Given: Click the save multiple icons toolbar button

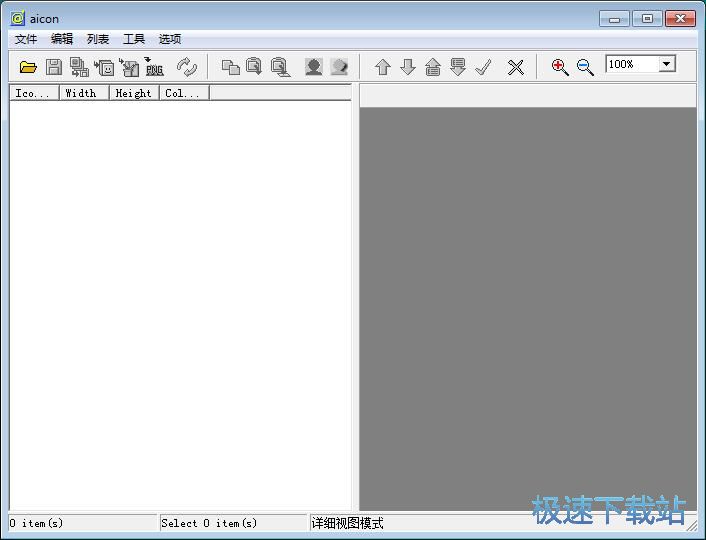Looking at the screenshot, I should tap(79, 67).
